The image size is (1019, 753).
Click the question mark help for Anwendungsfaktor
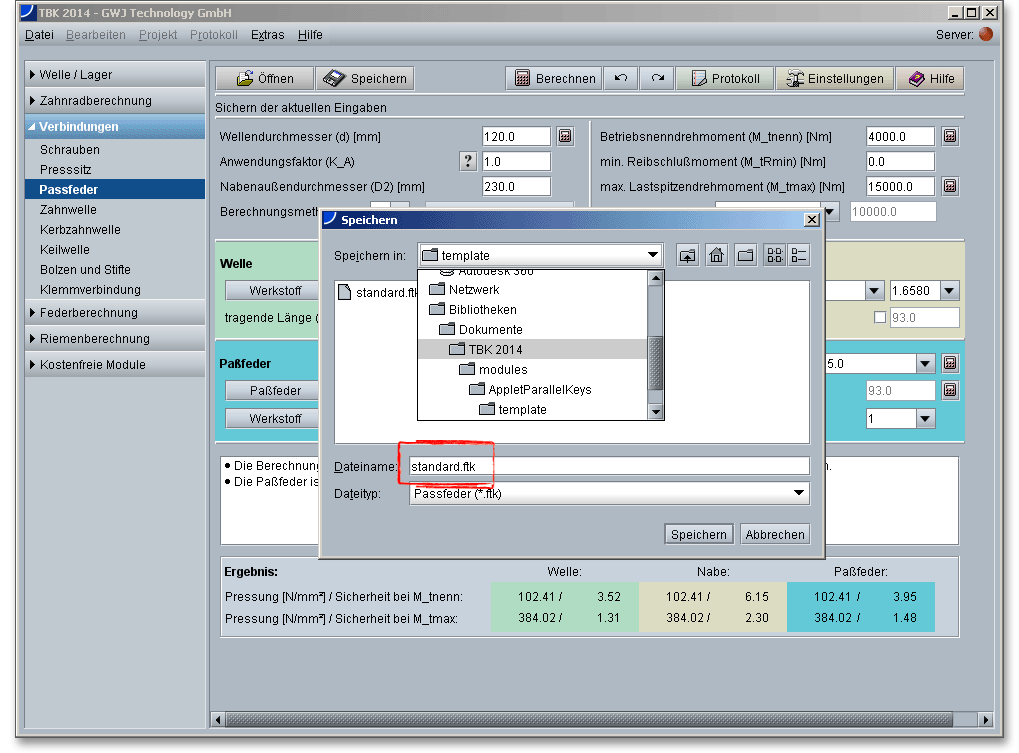(467, 161)
